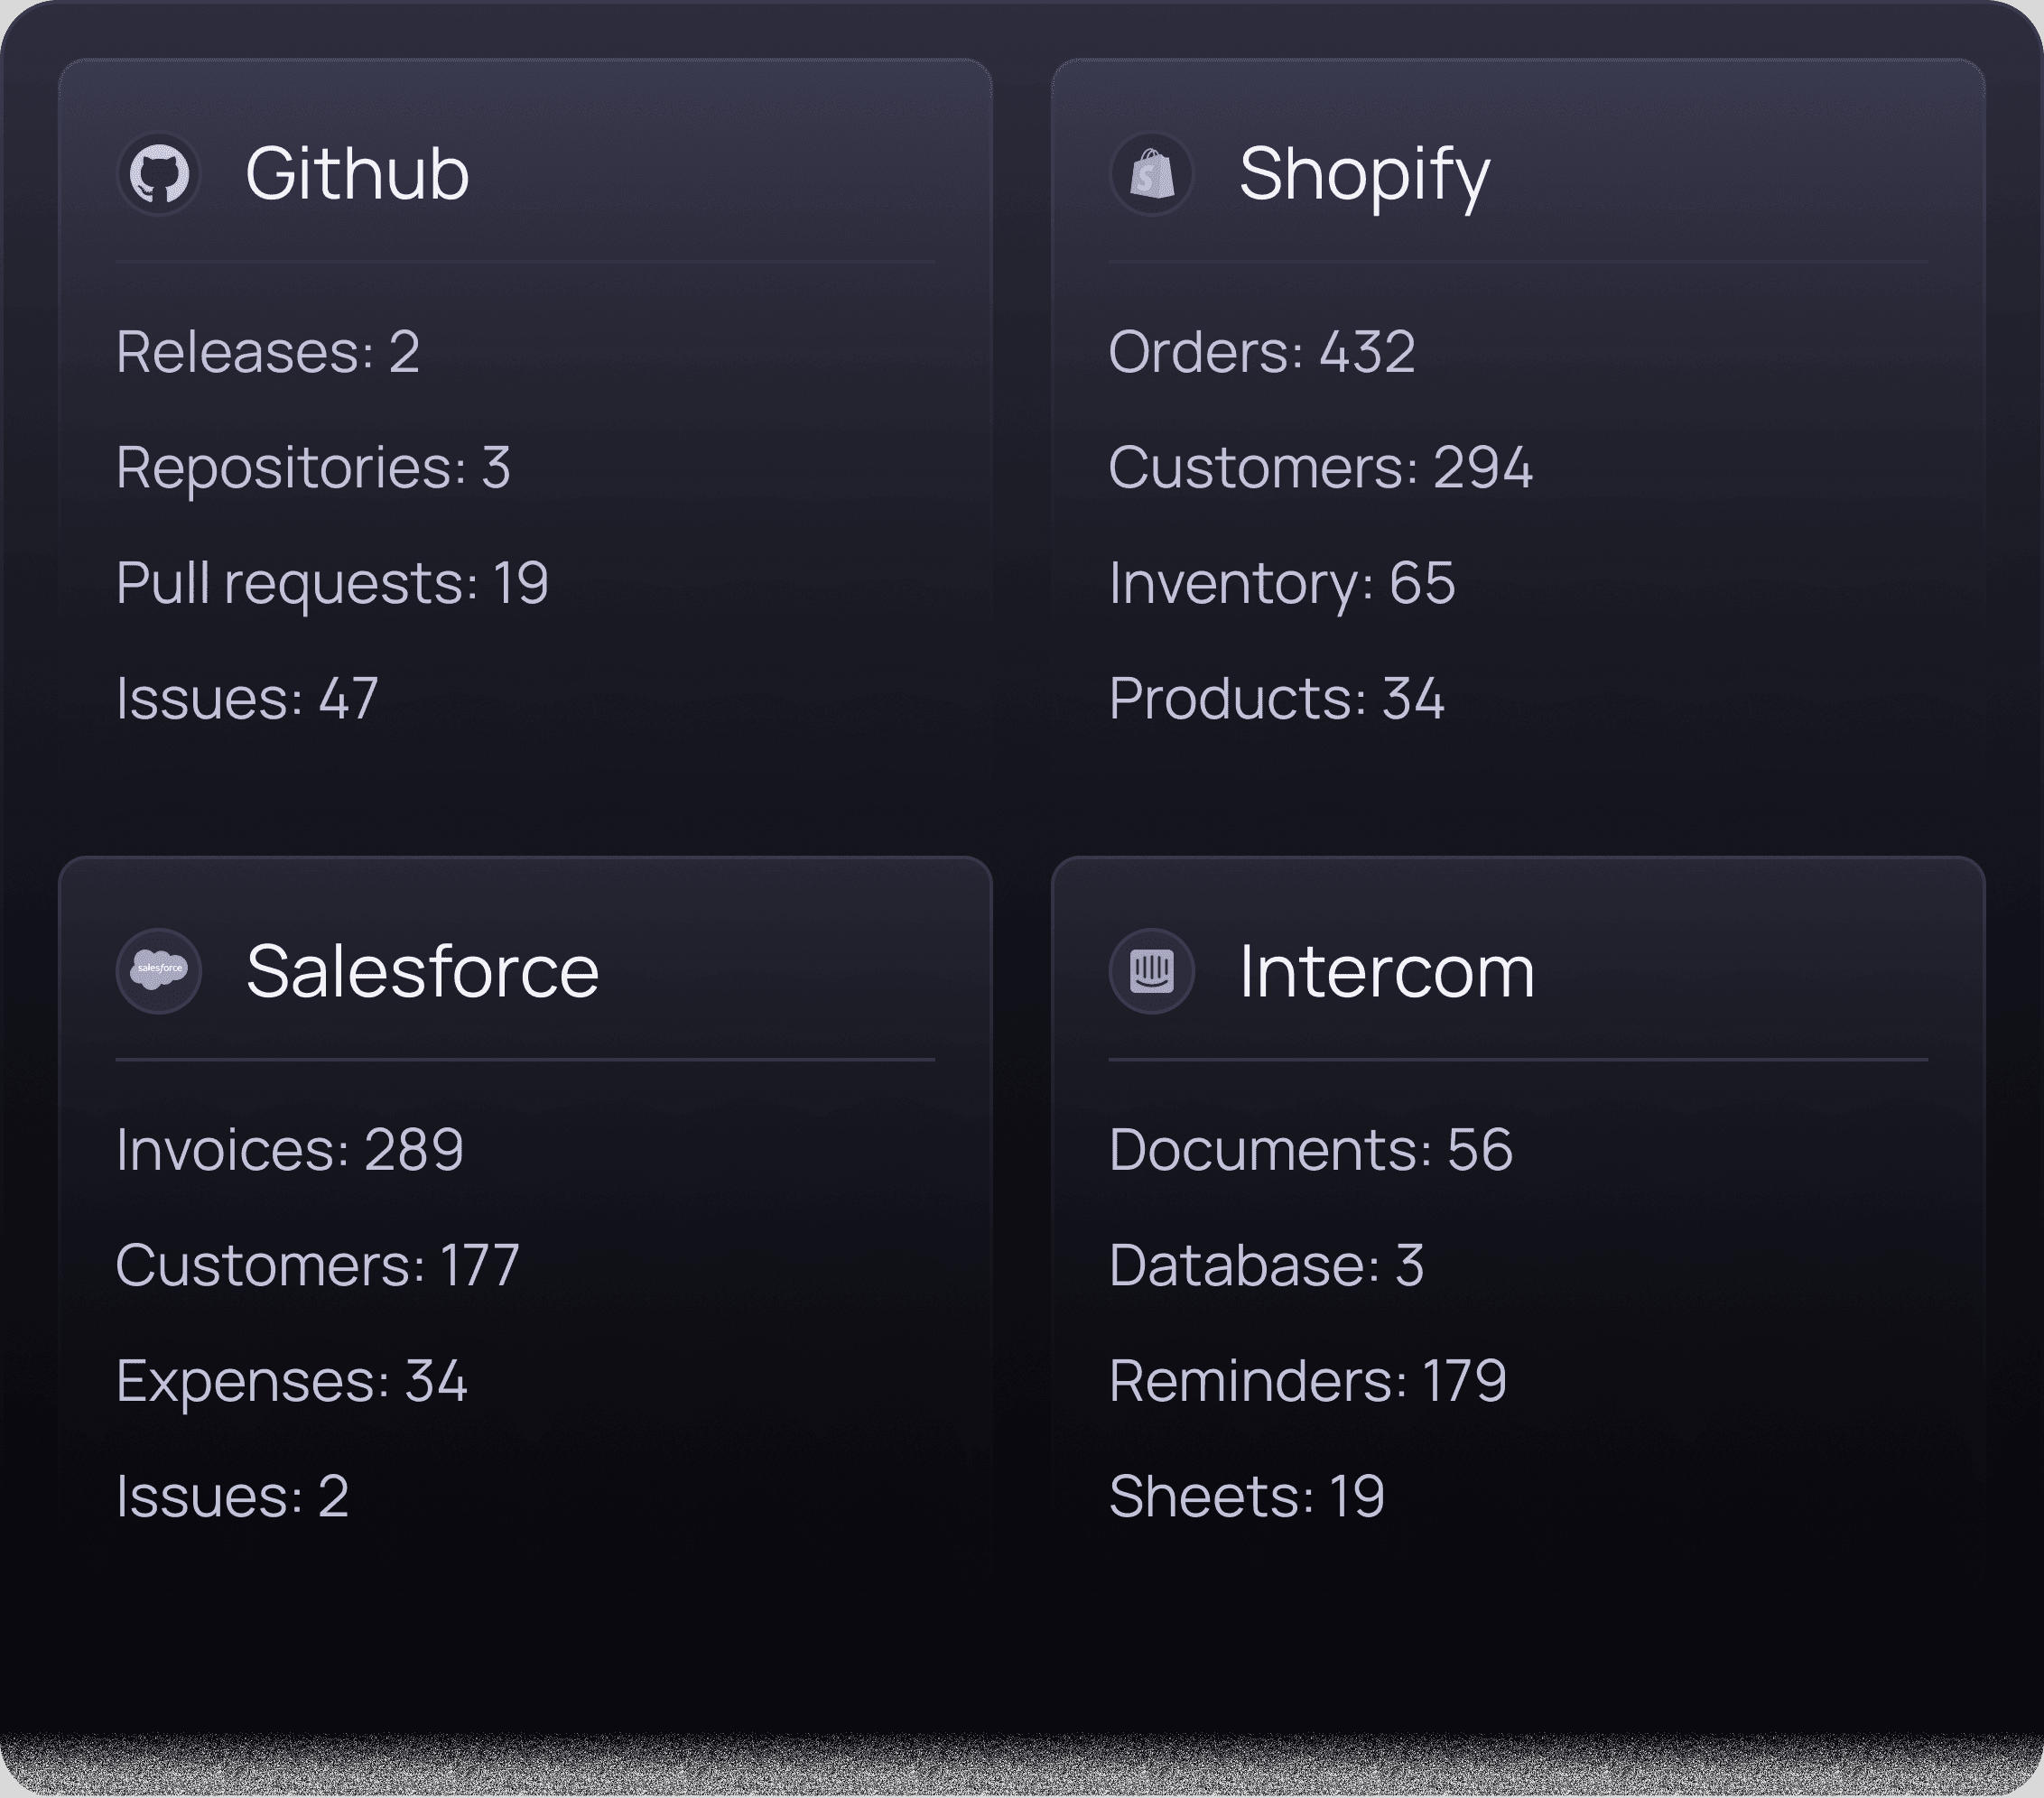Click 'Issues: 47' in Github card
Screen dimensions: 2044x1798
247,698
